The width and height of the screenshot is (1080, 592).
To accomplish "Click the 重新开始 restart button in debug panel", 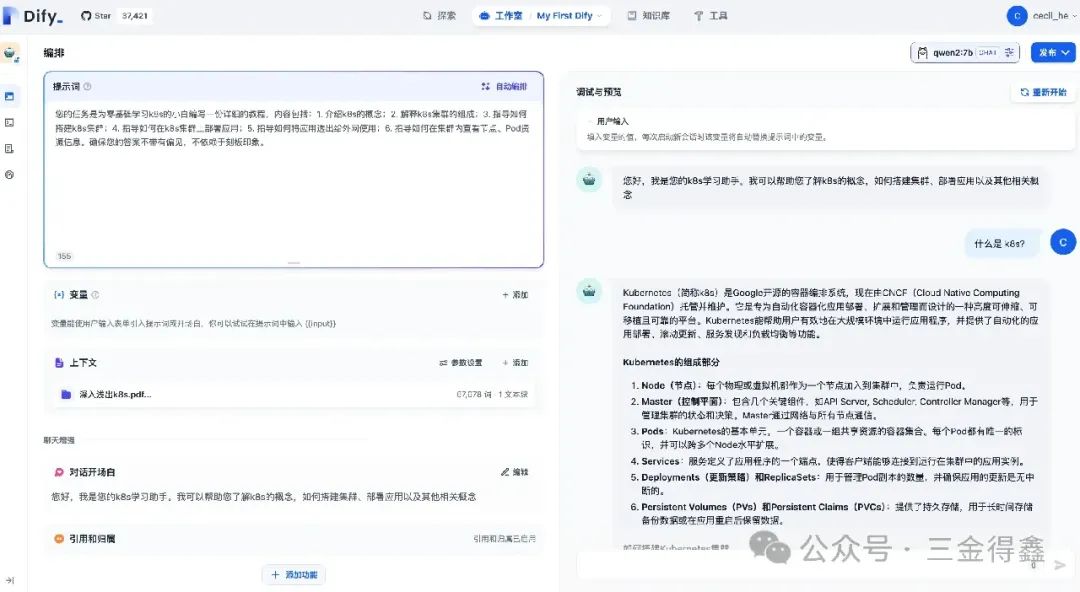I will click(x=1041, y=90).
